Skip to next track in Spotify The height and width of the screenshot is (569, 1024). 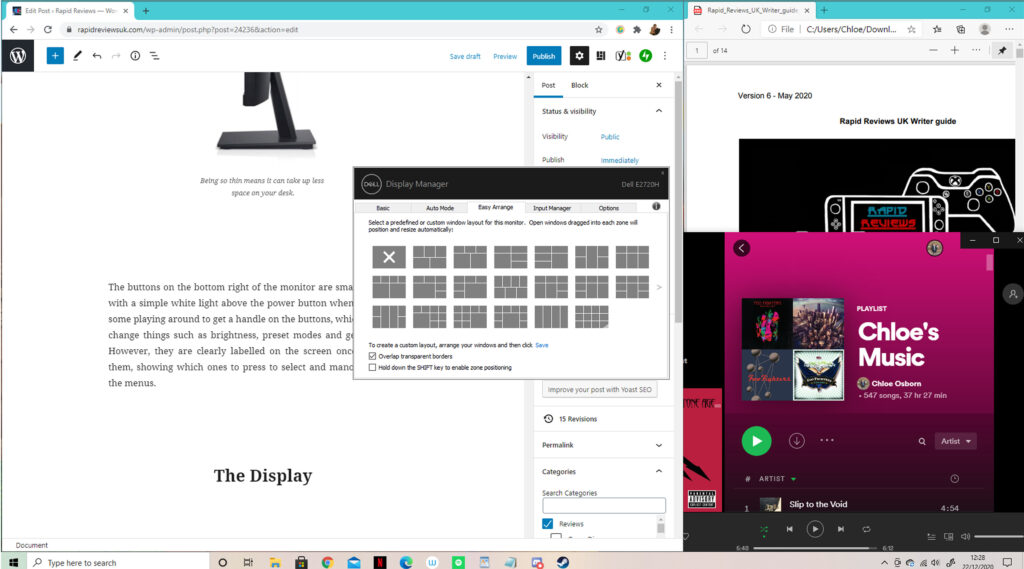[x=840, y=529]
